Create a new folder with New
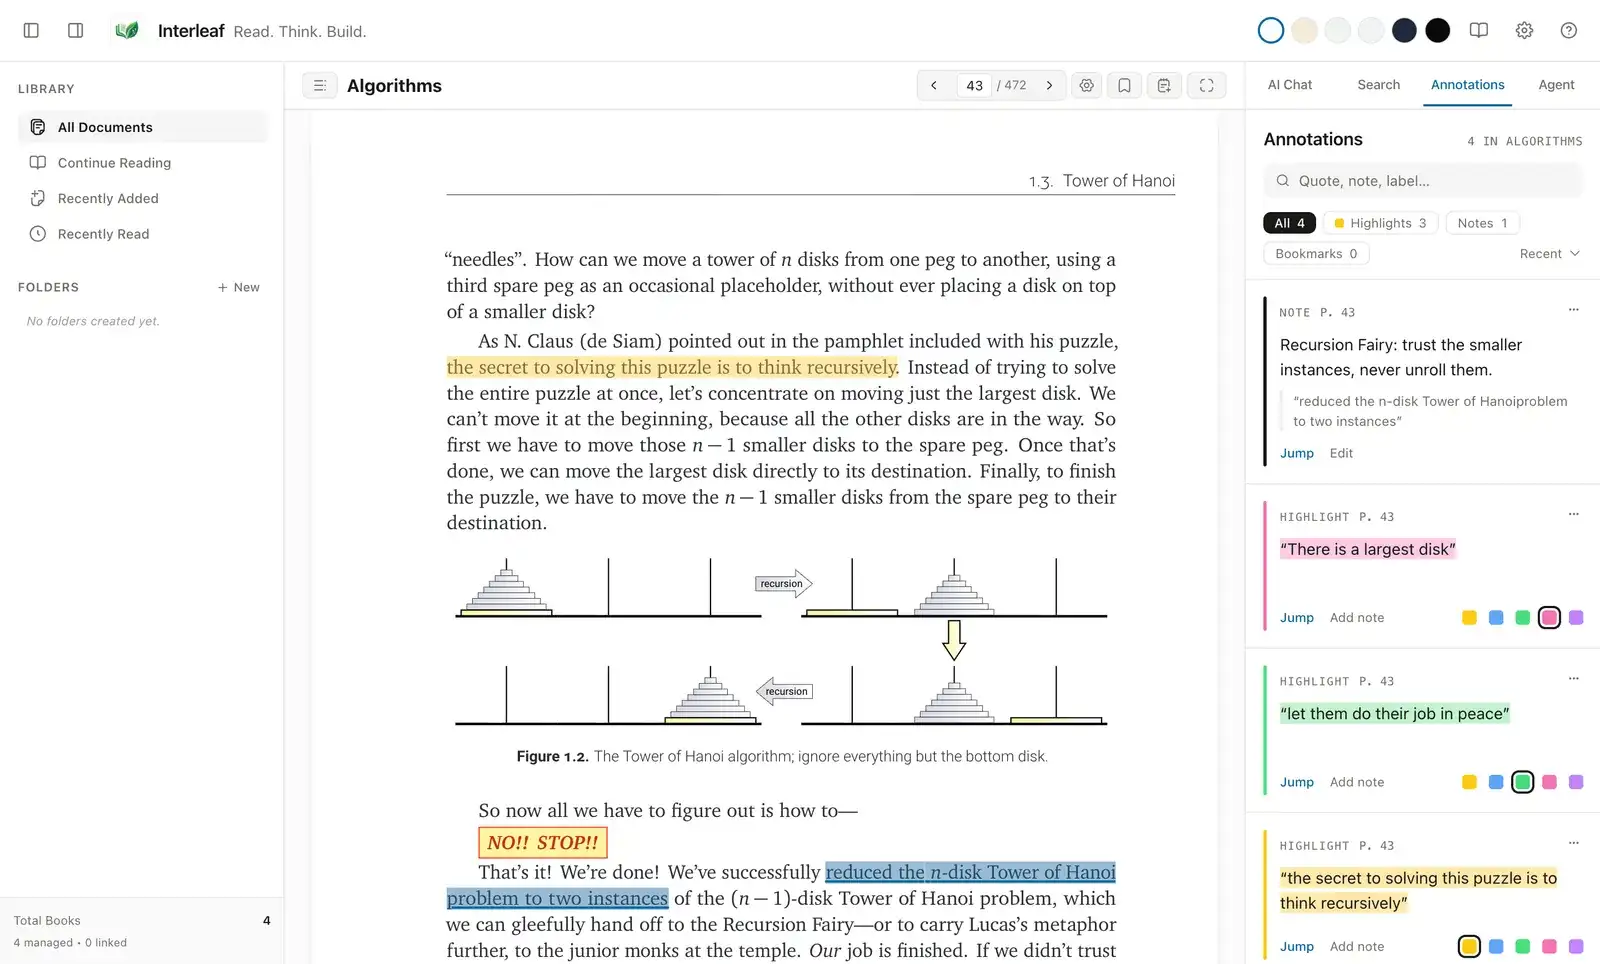1600x964 pixels. coord(239,287)
